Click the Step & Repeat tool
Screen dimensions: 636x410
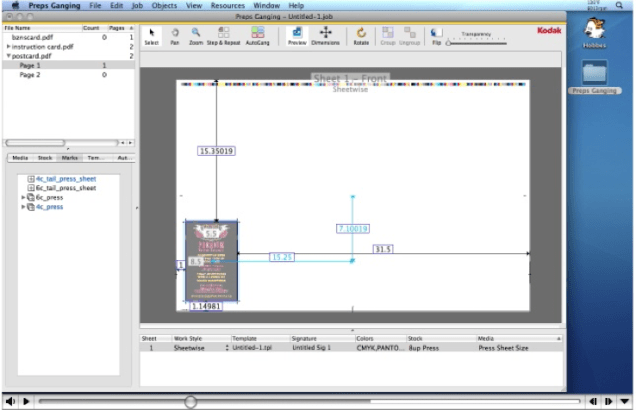click(224, 34)
